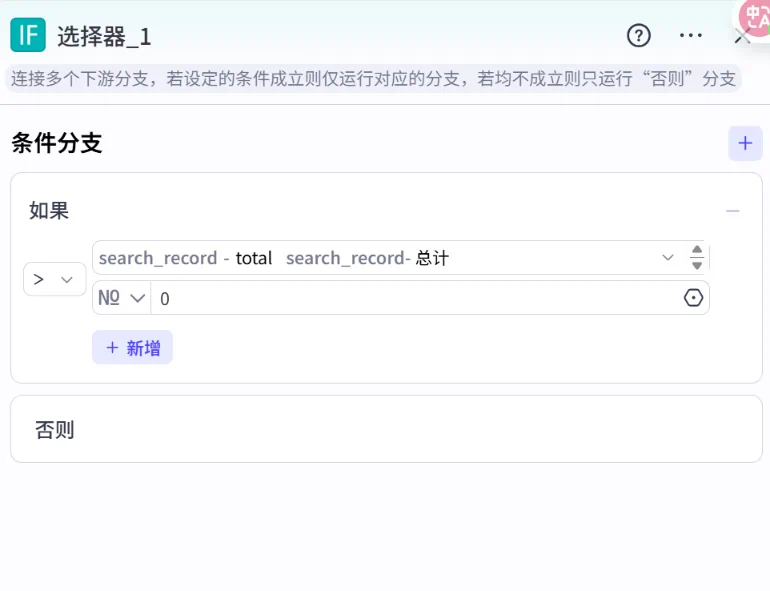770x591 pixels.
Task: Click the value input field containing 0
Action: point(410,298)
